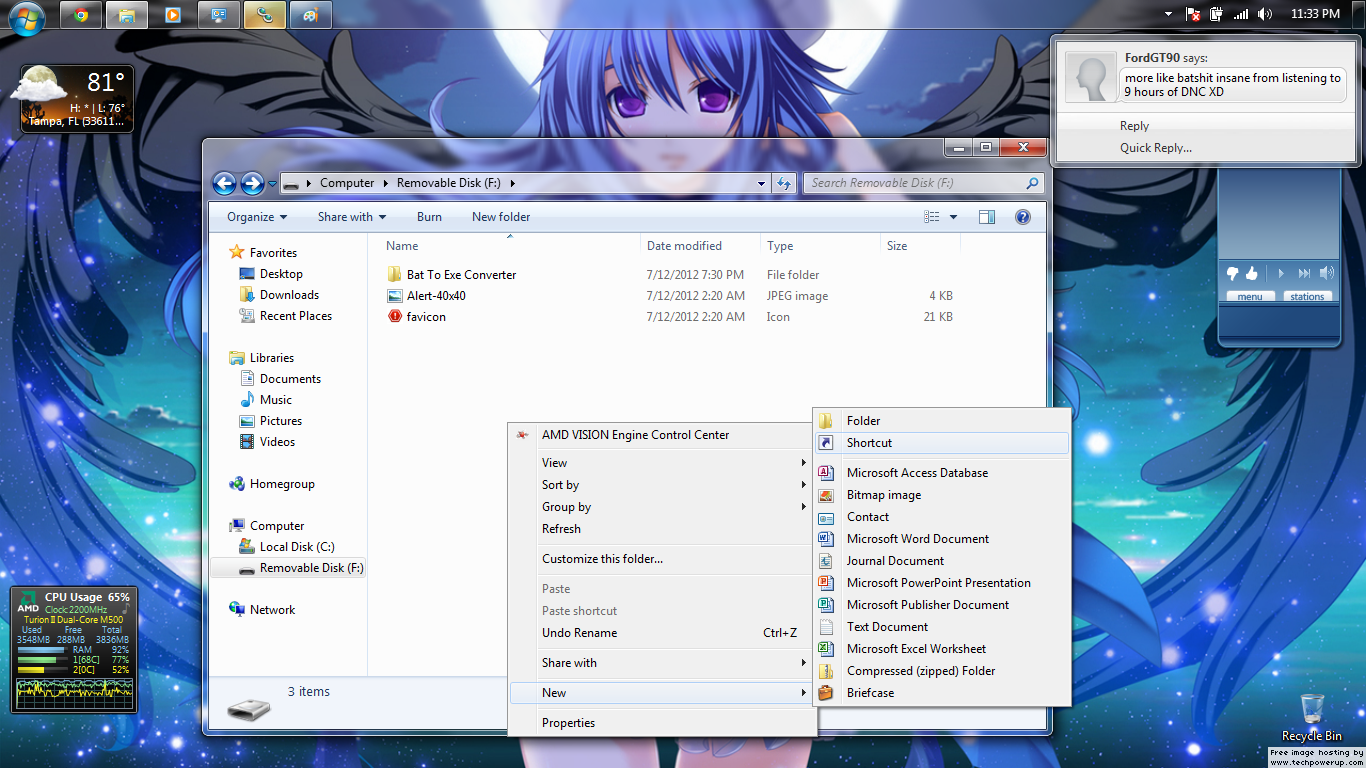Screen dimensions: 1366x768
Task: Refresh the Removable Disk (F:) location
Action: (784, 184)
